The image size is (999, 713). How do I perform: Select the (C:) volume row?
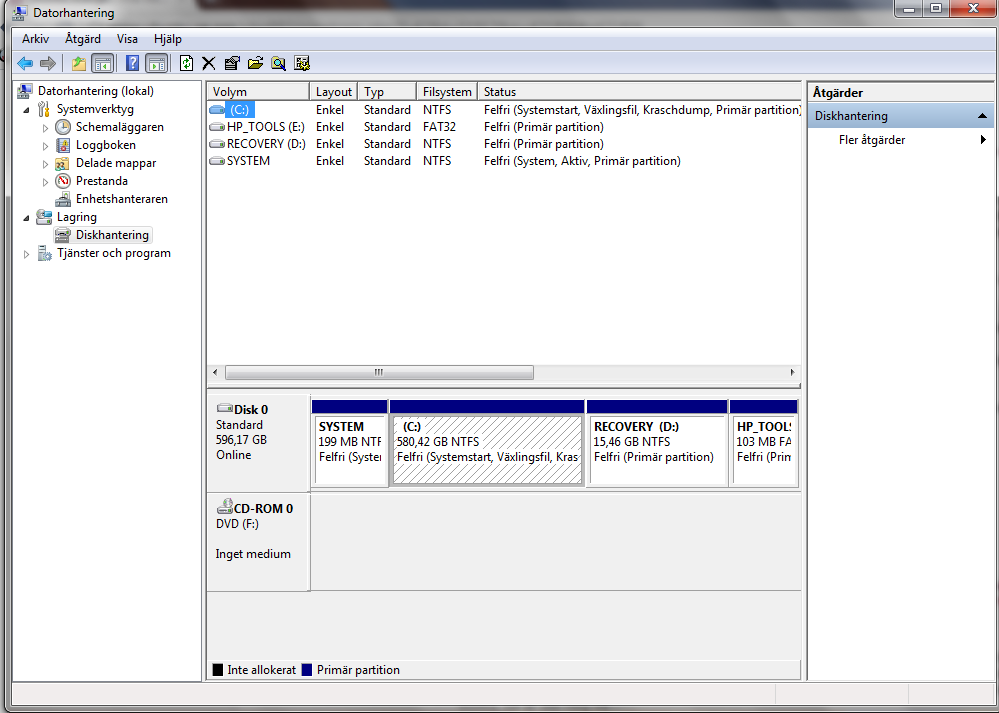tap(504, 110)
